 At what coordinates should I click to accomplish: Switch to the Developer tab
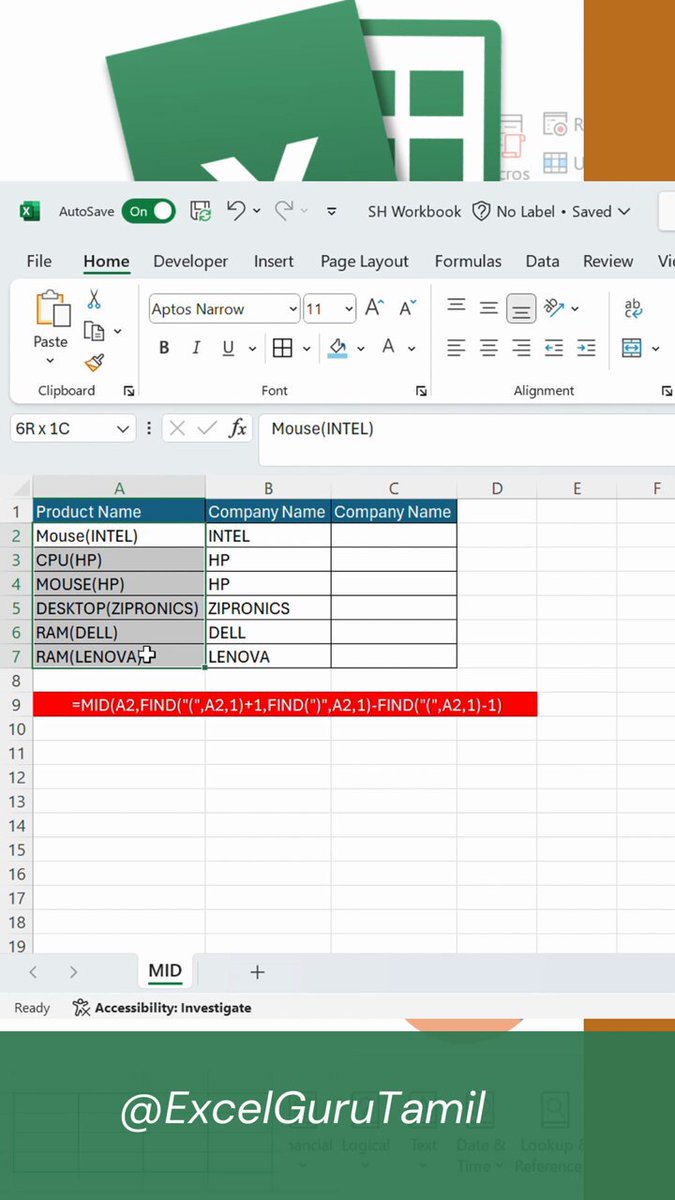click(x=190, y=261)
